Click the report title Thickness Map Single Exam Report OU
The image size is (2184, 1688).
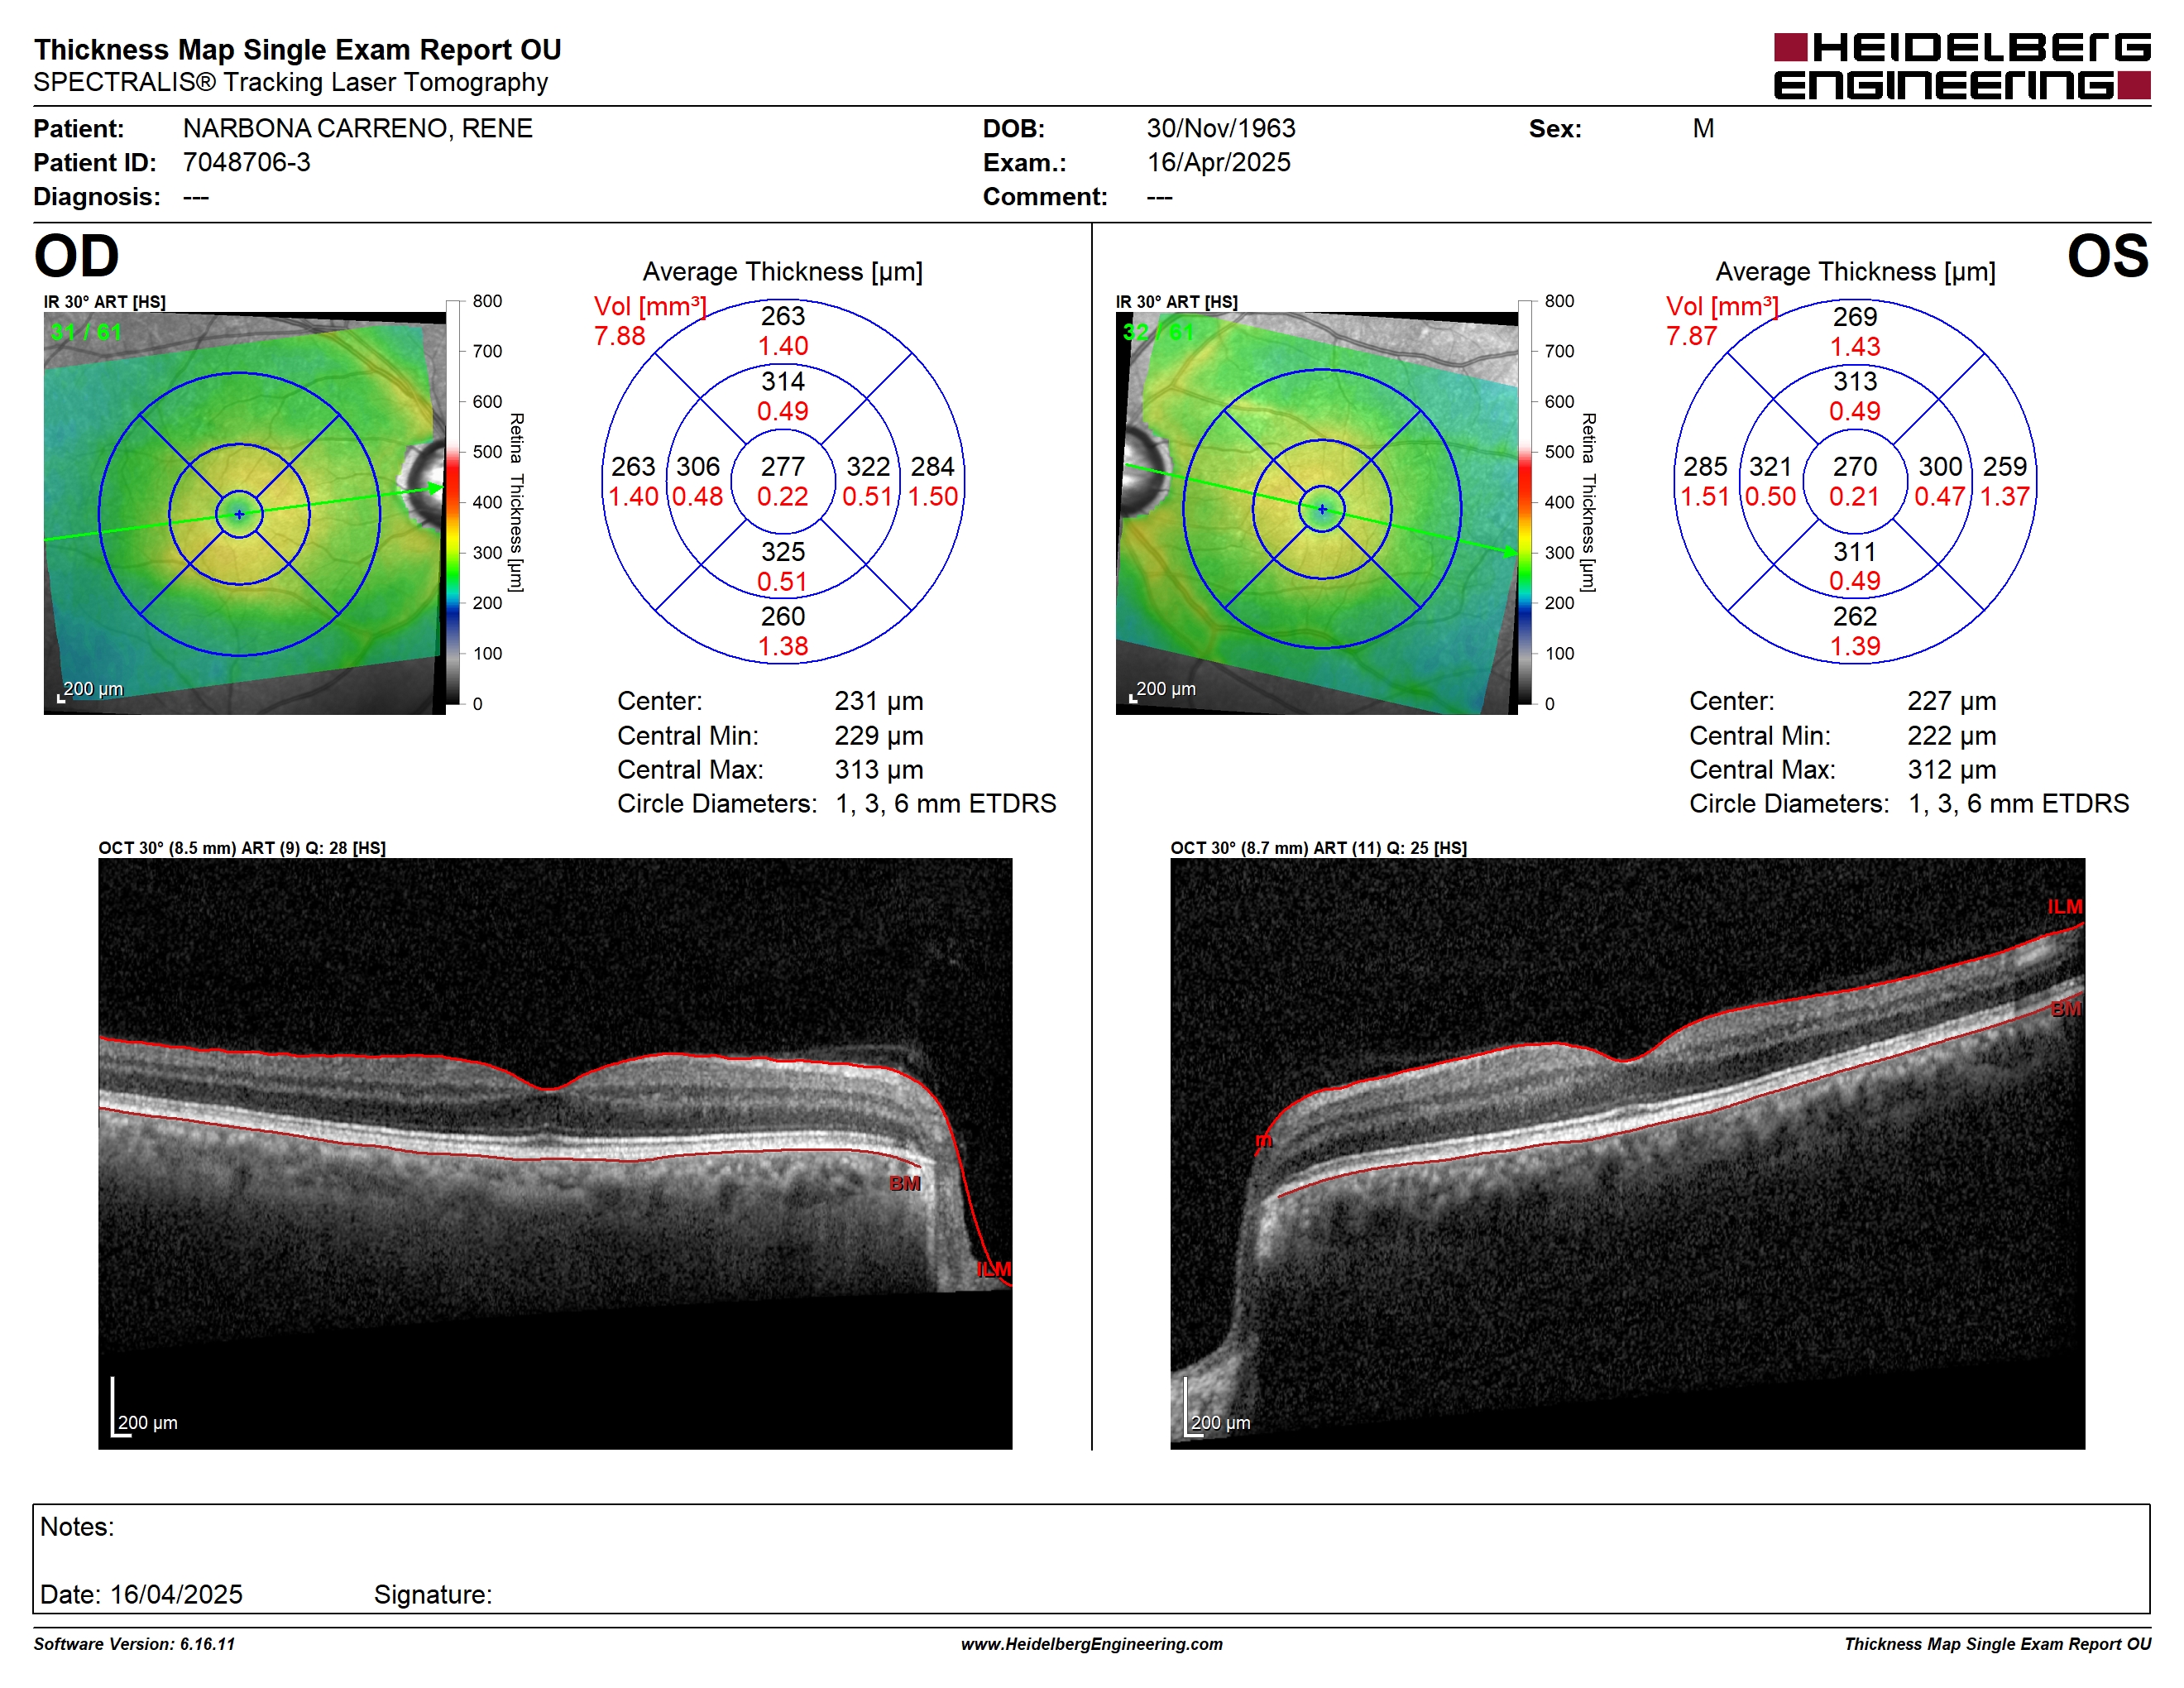point(297,49)
